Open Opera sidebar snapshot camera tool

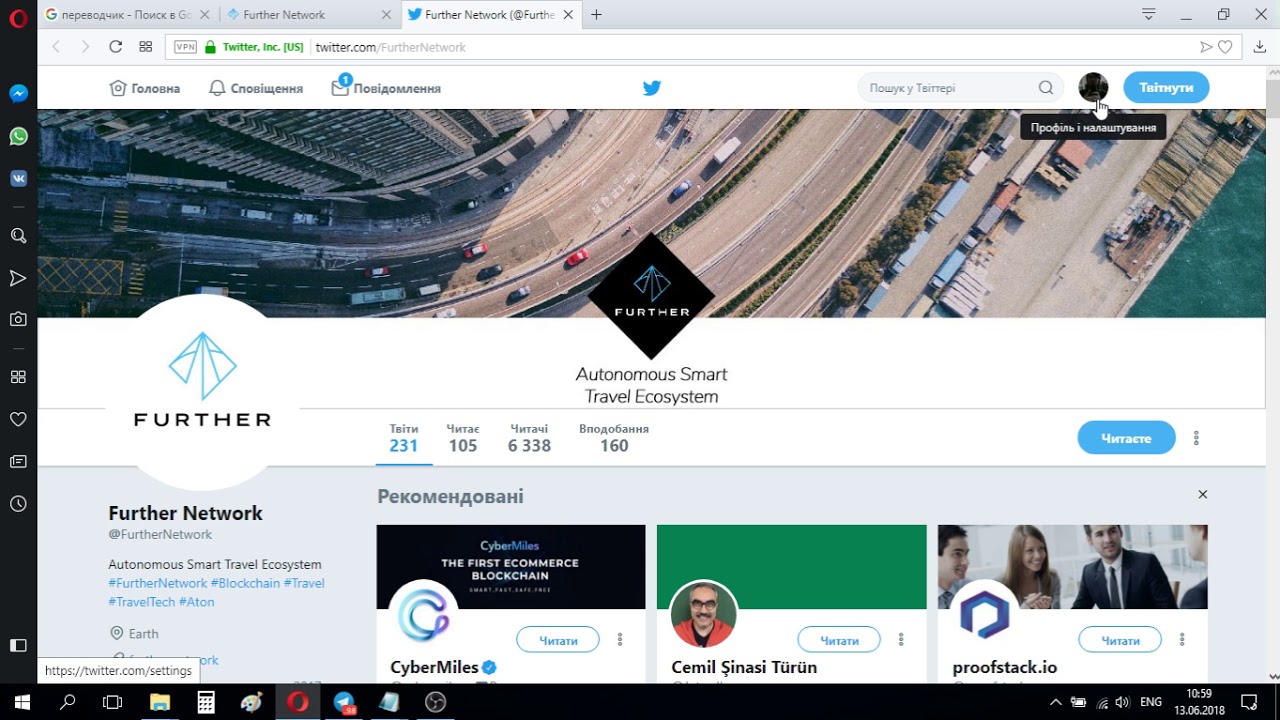[x=18, y=319]
